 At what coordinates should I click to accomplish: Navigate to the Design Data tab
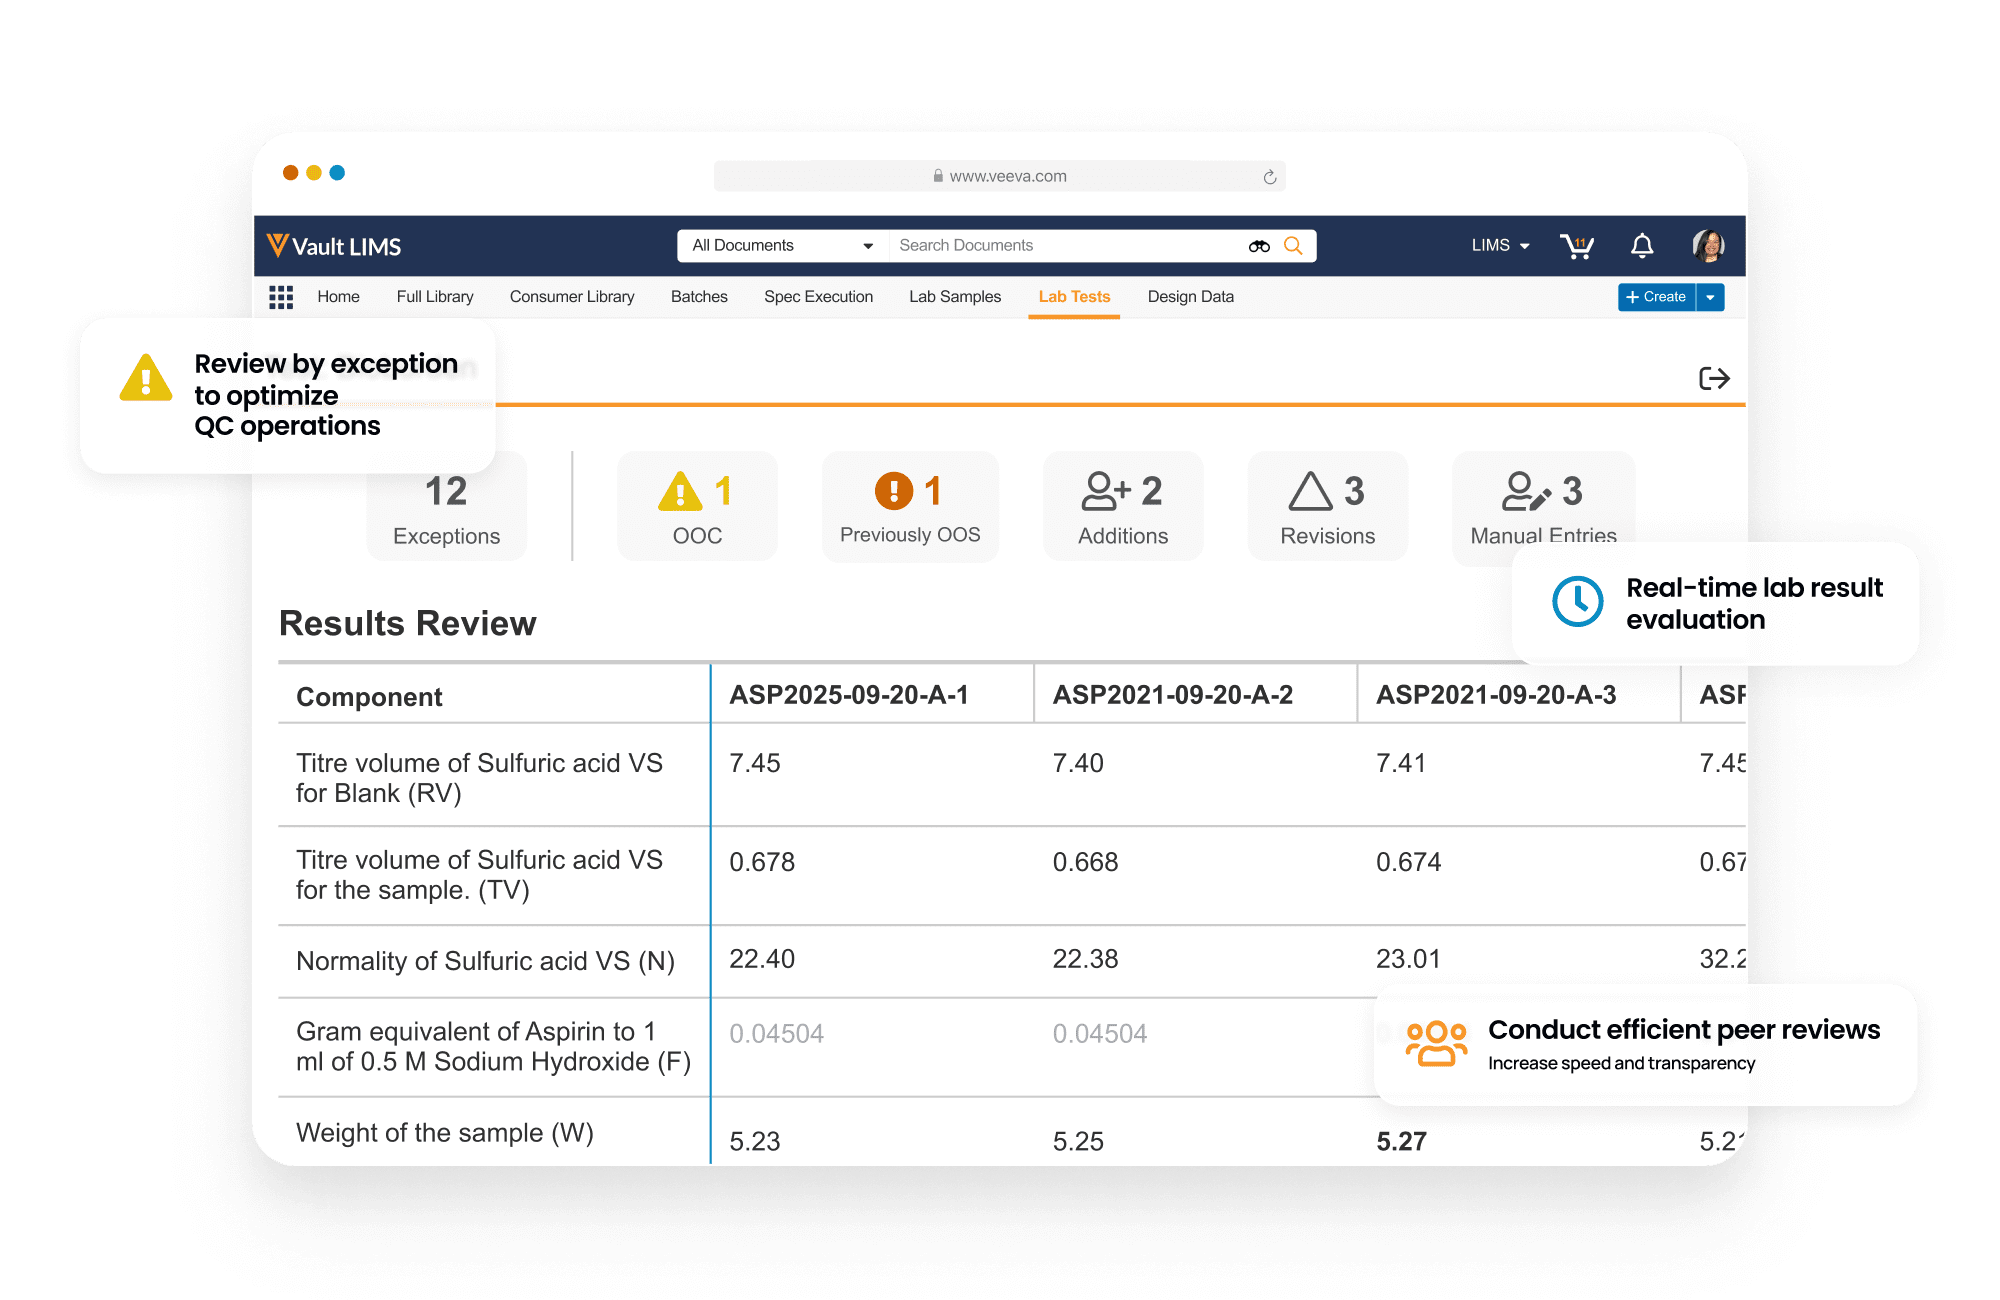[1192, 297]
